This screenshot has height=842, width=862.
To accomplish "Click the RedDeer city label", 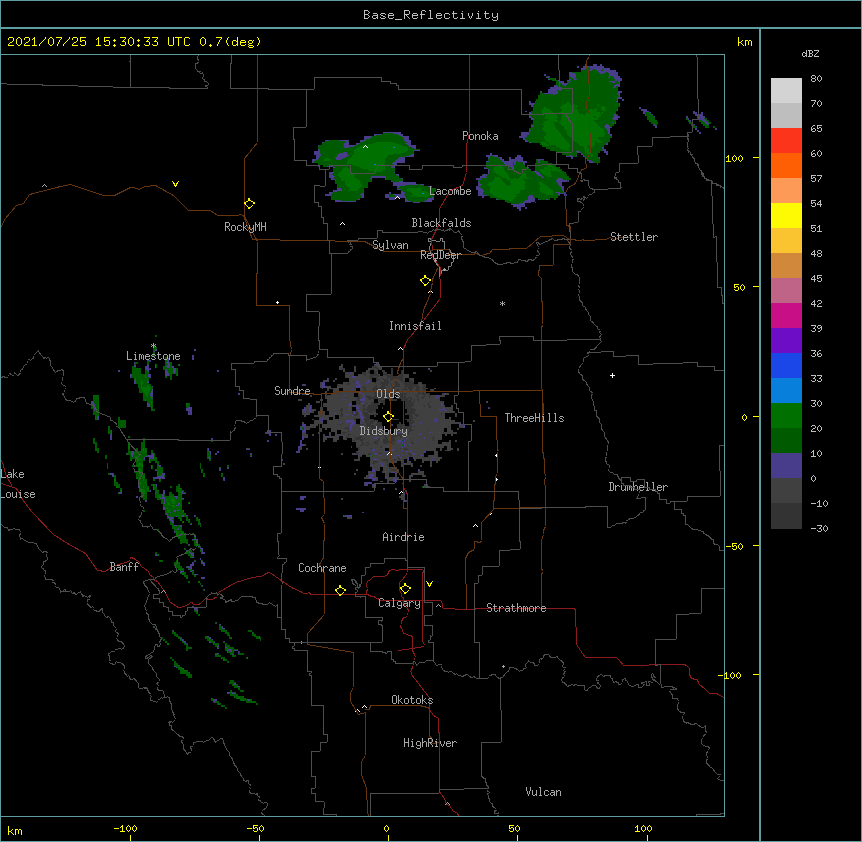I will [x=440, y=255].
